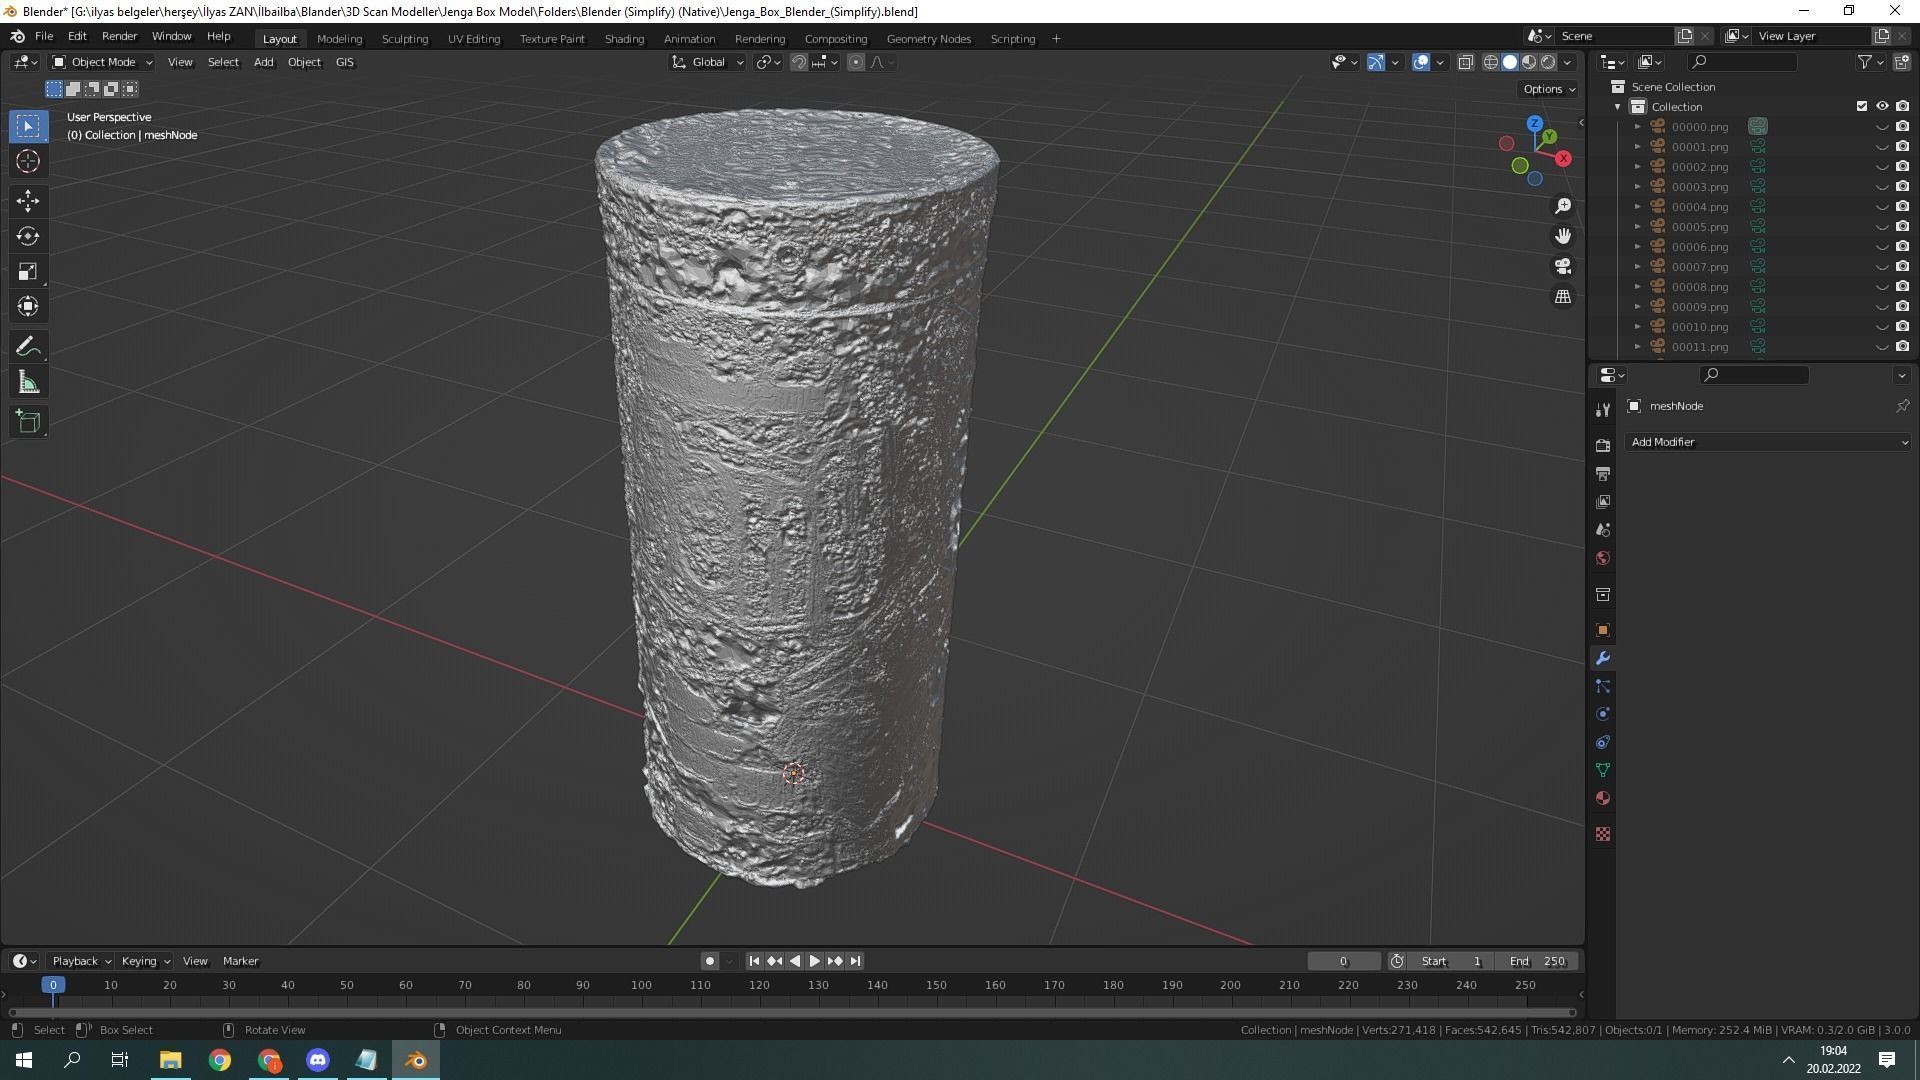Switch to the Sculpting workspace tab
The width and height of the screenshot is (1920, 1080).
(405, 38)
